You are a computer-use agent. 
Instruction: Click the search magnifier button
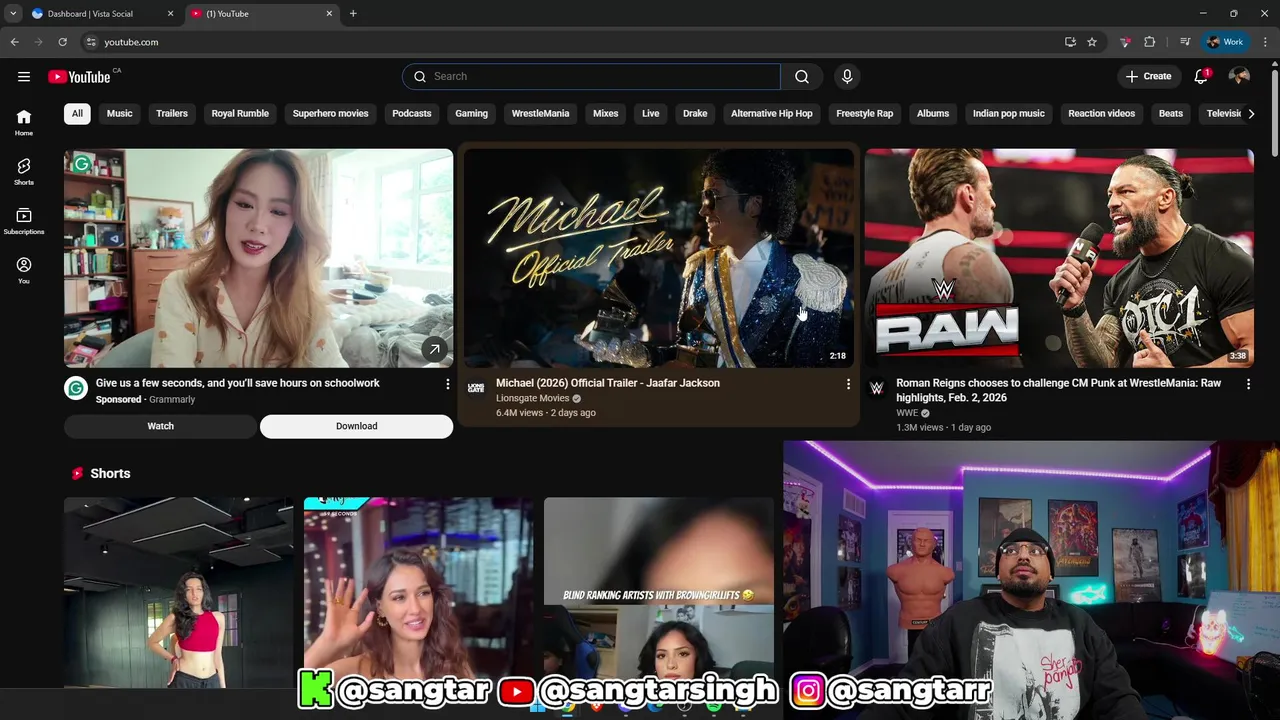pyautogui.click(x=802, y=76)
